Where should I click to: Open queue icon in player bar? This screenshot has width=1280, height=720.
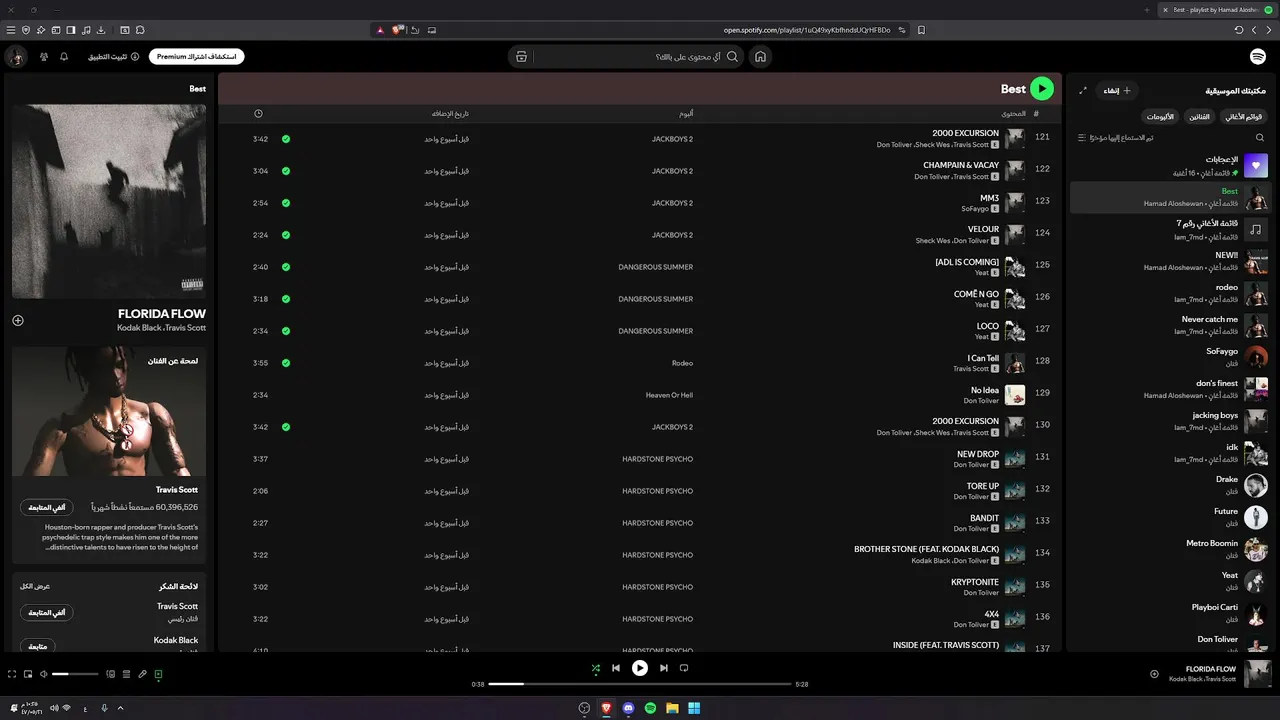coord(126,674)
